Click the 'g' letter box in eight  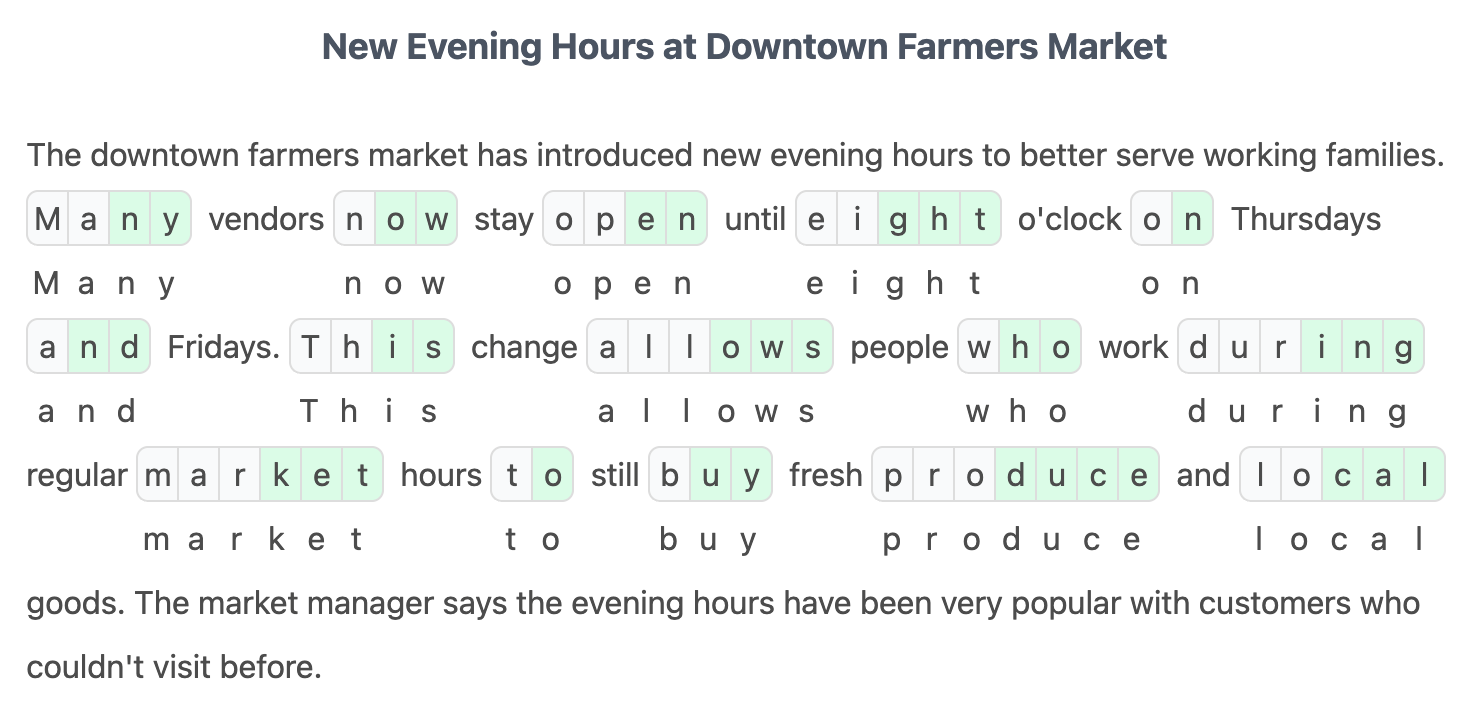(x=898, y=219)
